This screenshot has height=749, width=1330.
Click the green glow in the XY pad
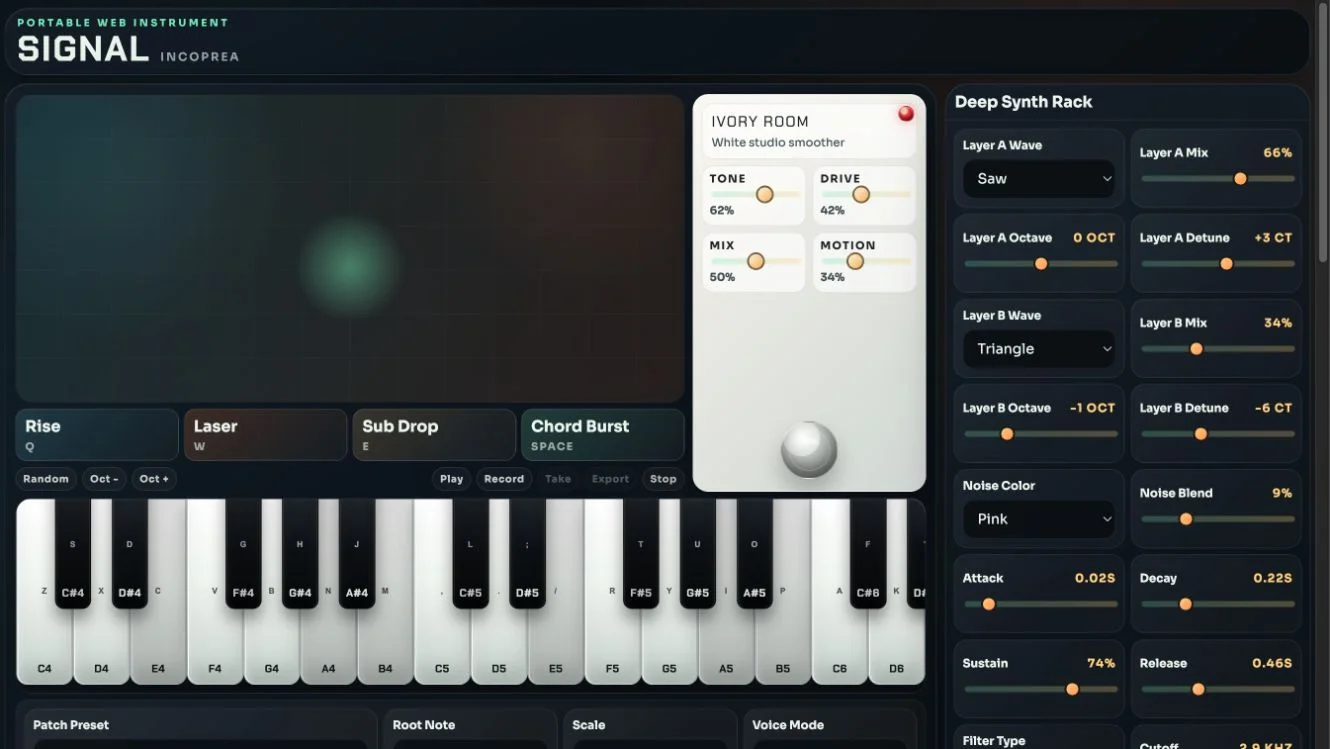click(x=350, y=266)
